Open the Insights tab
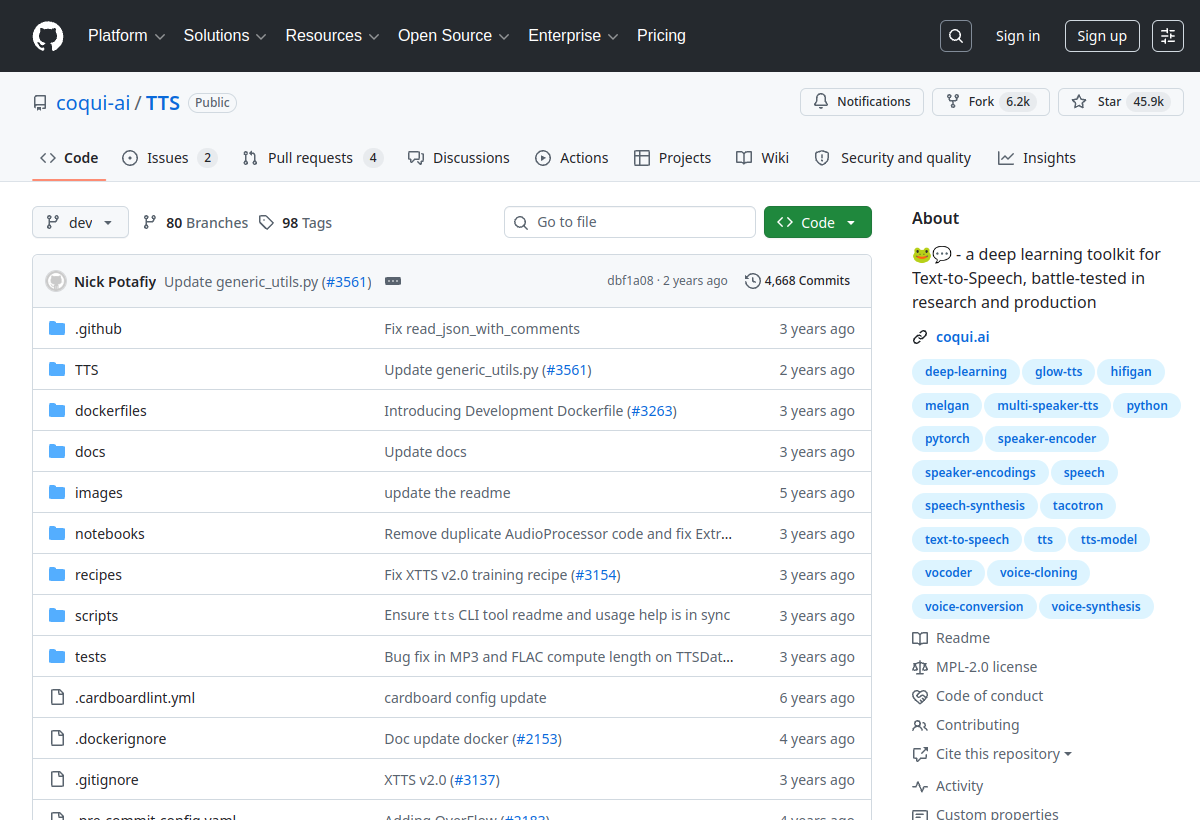1200x820 pixels. click(1037, 158)
